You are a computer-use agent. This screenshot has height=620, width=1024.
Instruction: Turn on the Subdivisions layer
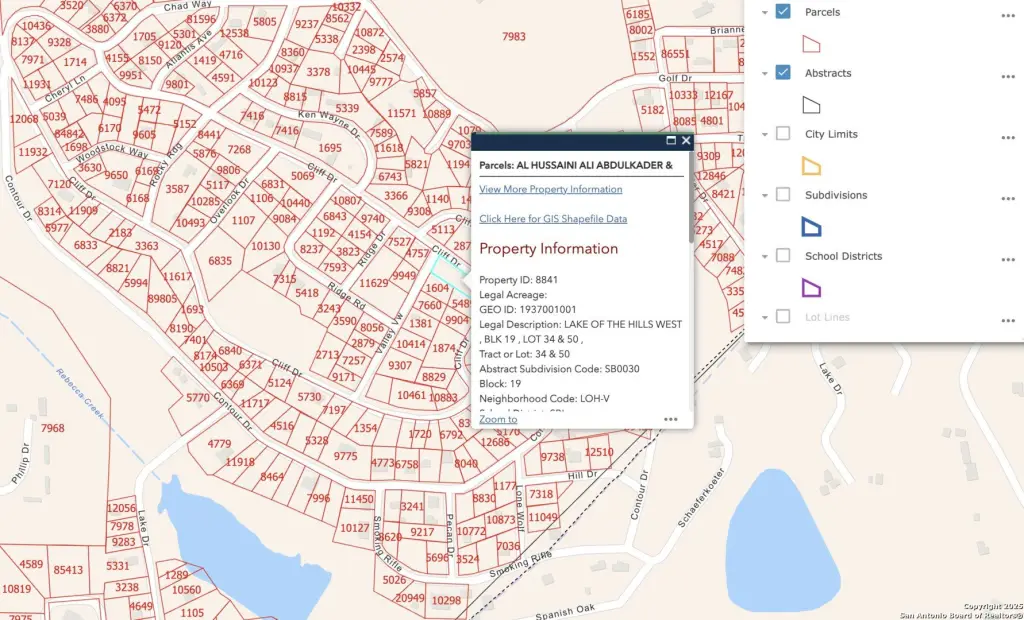[x=783, y=195]
